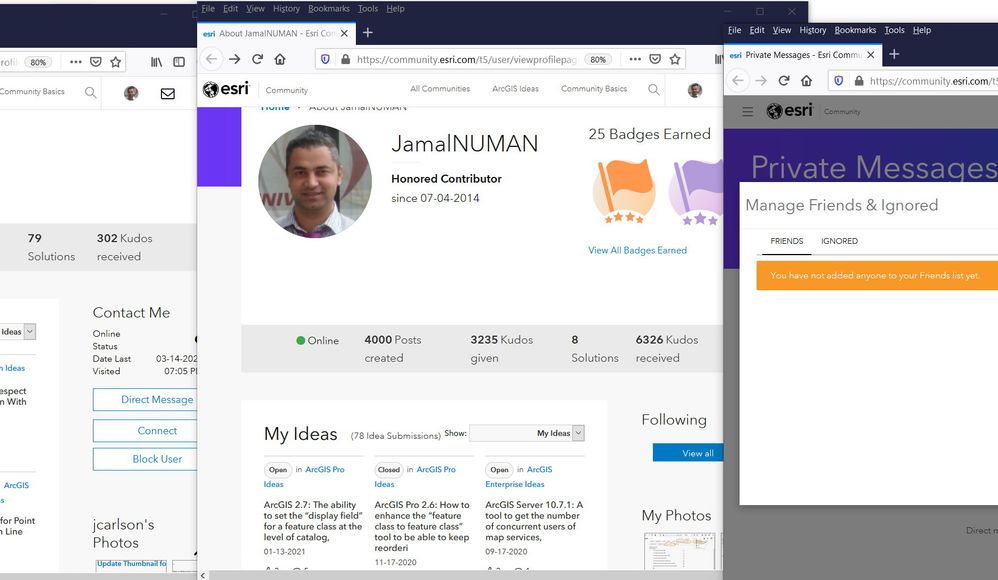The height and width of the screenshot is (580, 998).
Task: Click user avatar in left window
Action: 131,93
